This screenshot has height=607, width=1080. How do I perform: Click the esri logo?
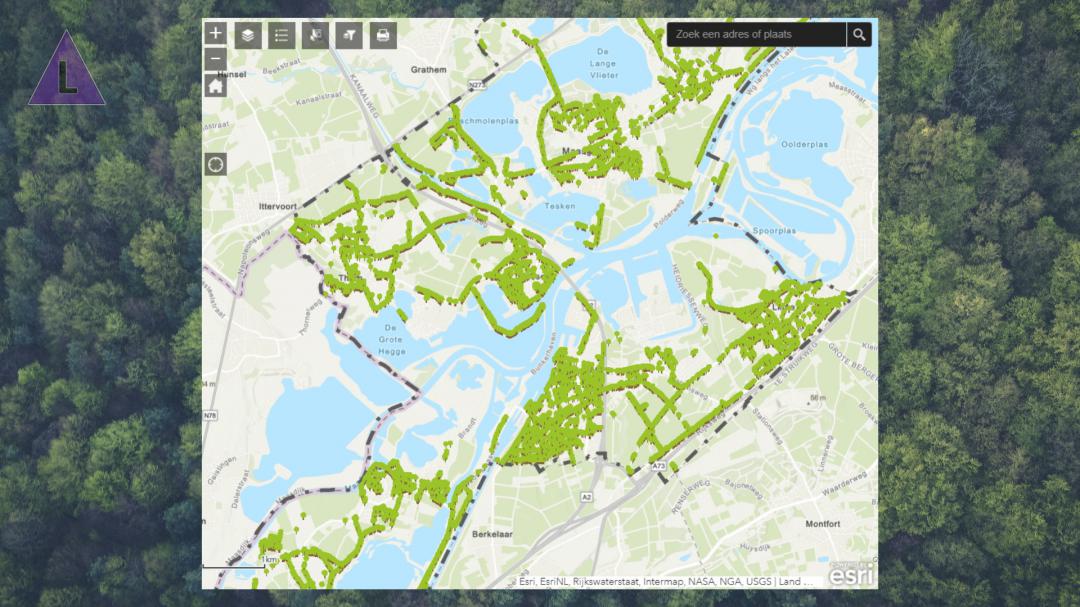pyautogui.click(x=851, y=575)
